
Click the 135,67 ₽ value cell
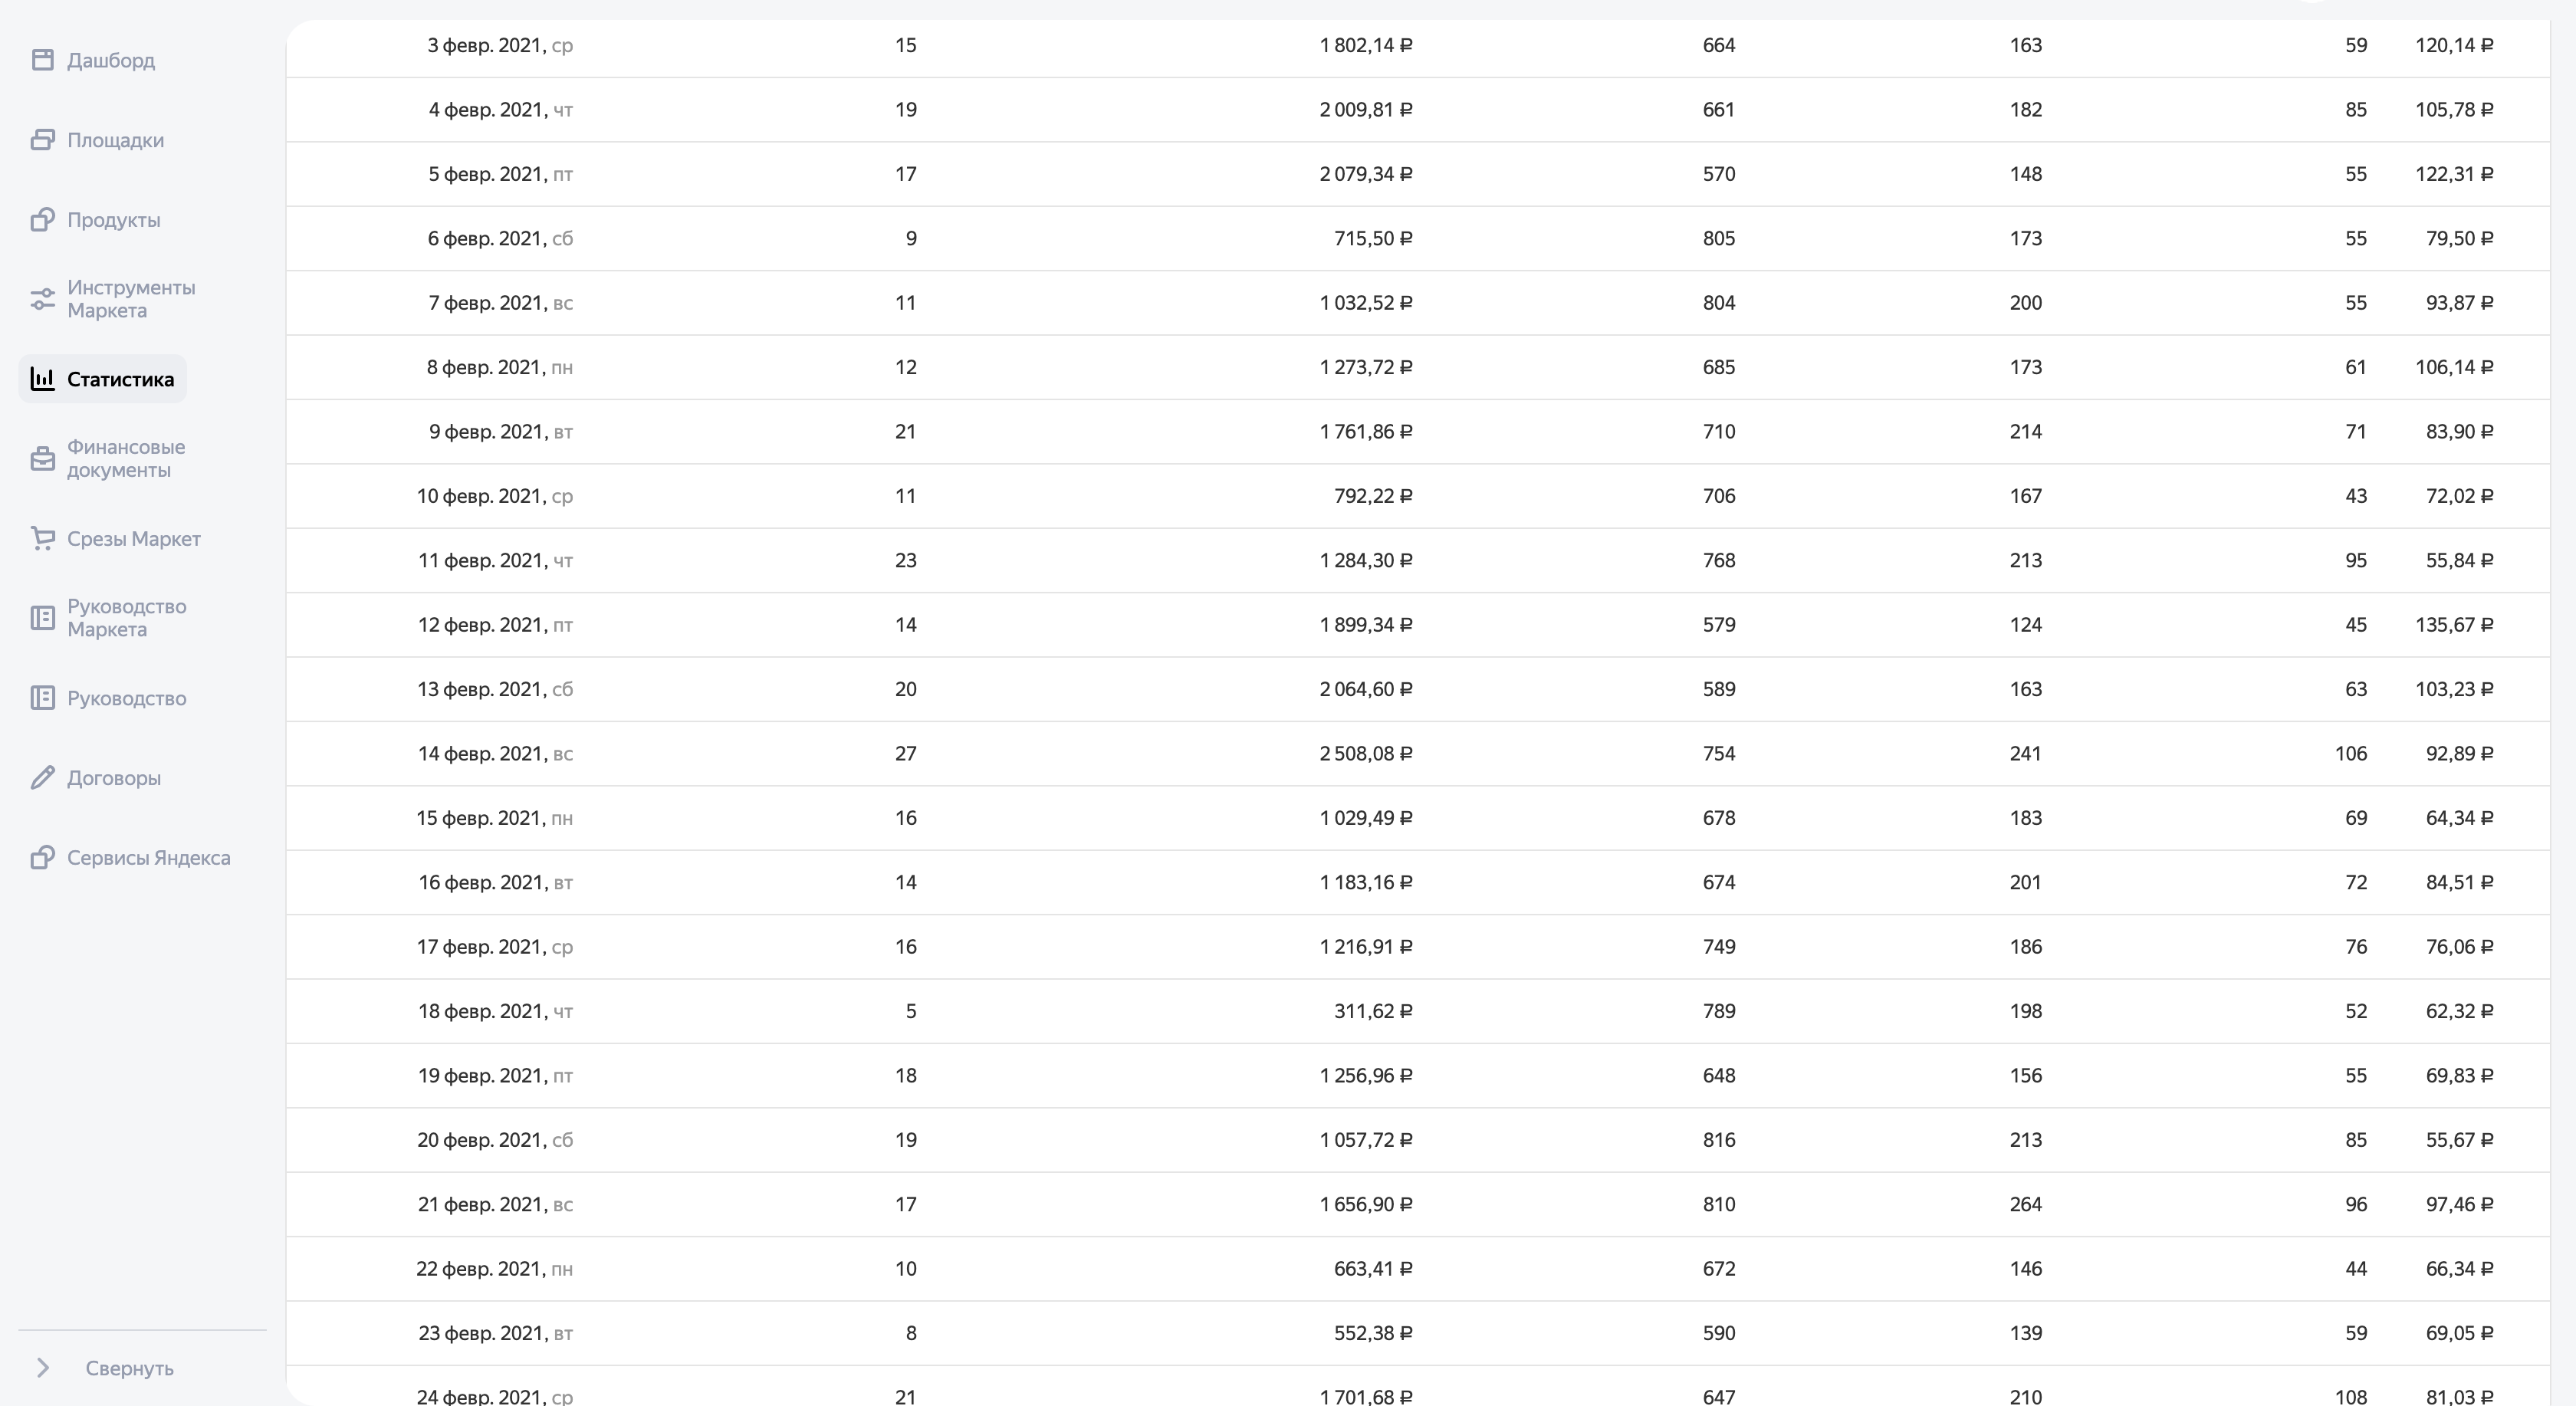(2453, 625)
